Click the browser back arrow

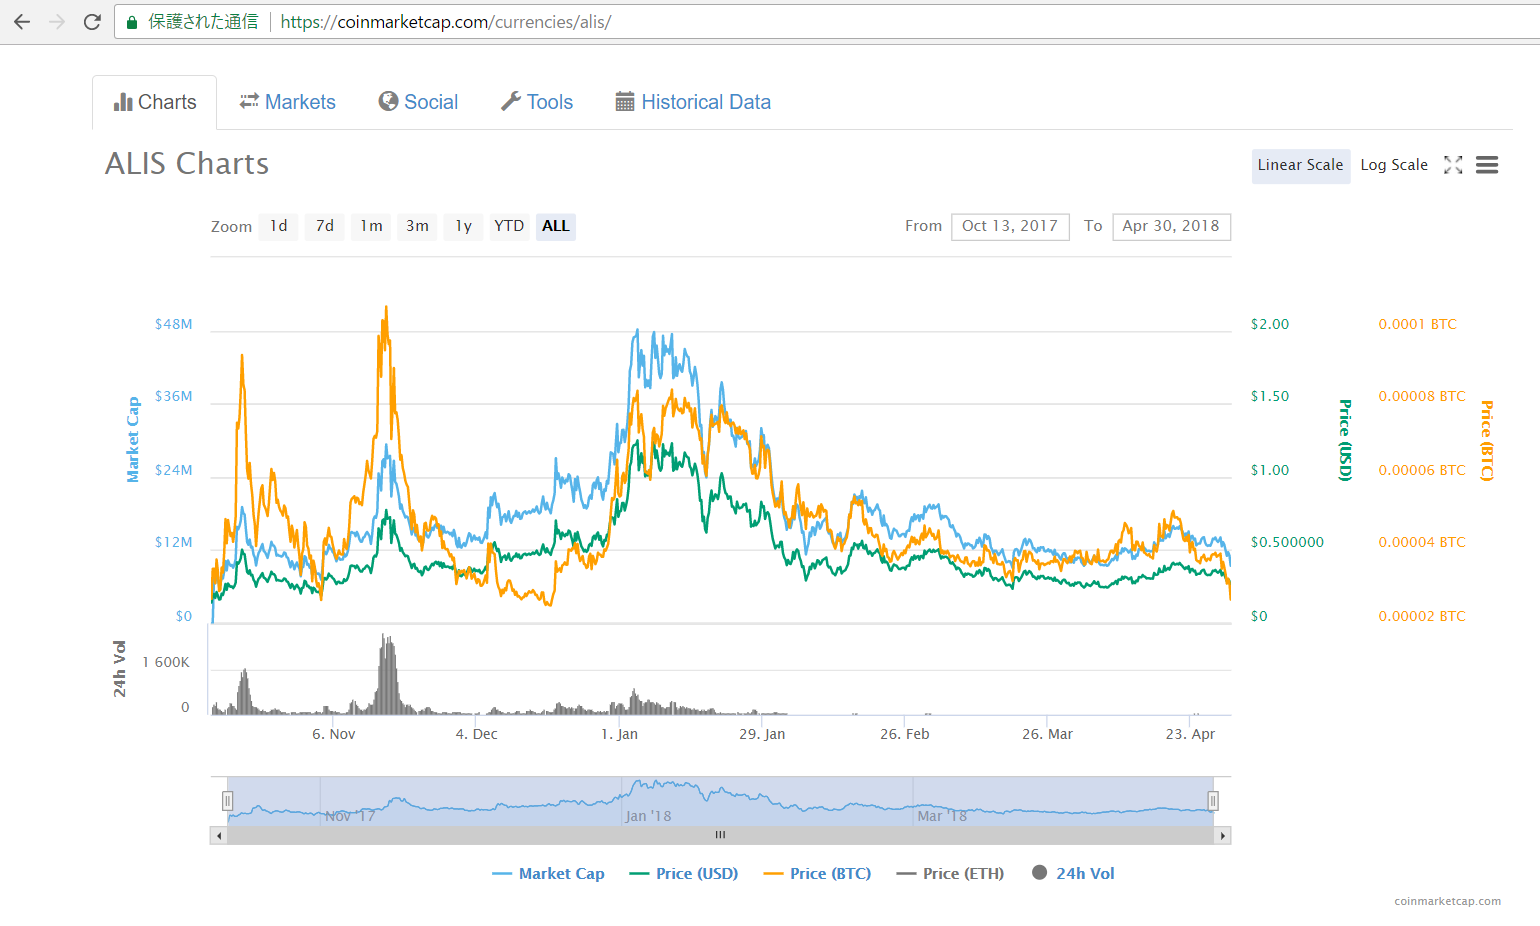pos(22,22)
